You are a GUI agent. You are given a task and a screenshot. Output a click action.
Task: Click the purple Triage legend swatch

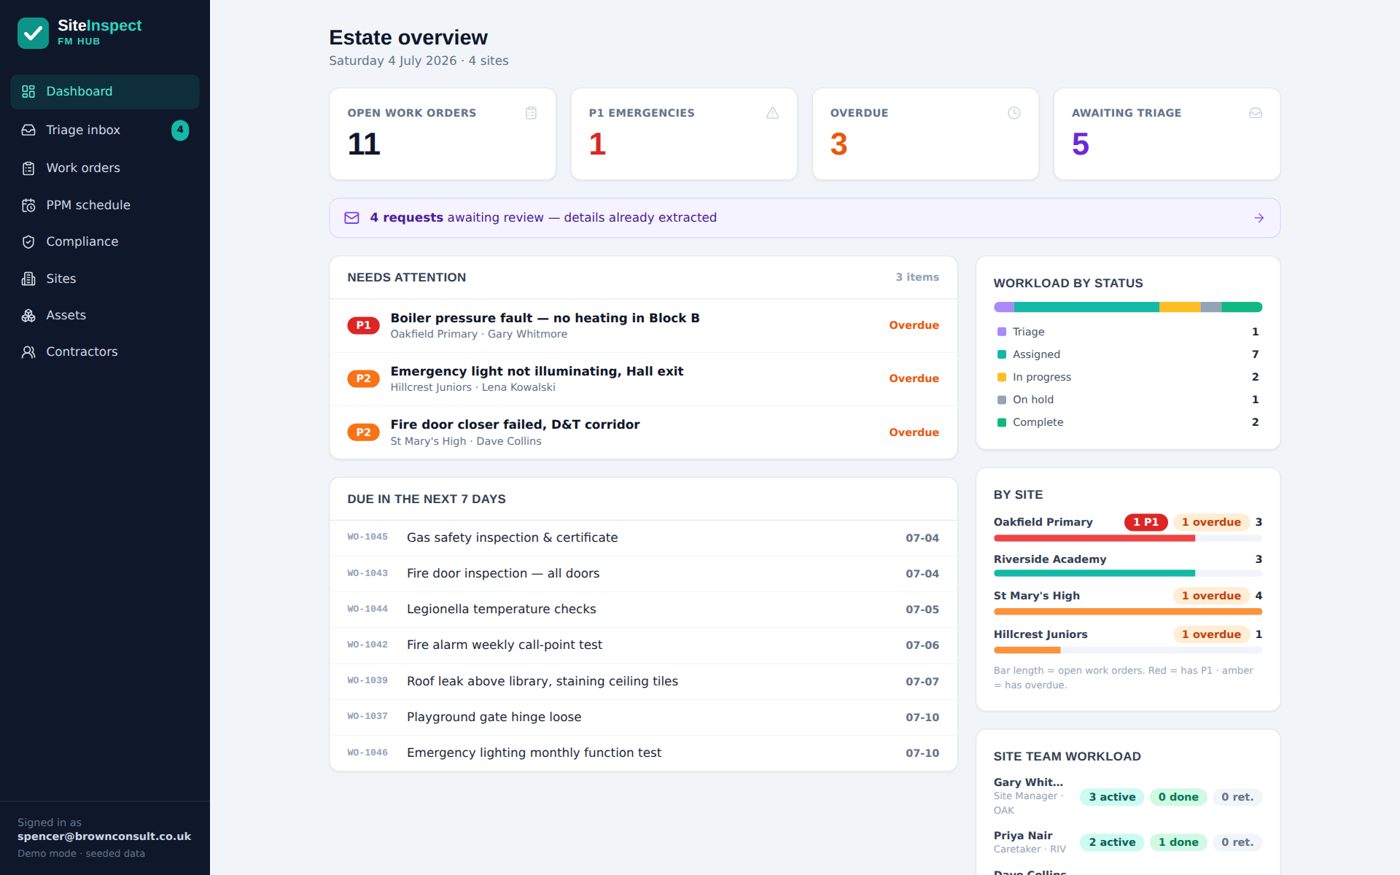[x=1002, y=332]
